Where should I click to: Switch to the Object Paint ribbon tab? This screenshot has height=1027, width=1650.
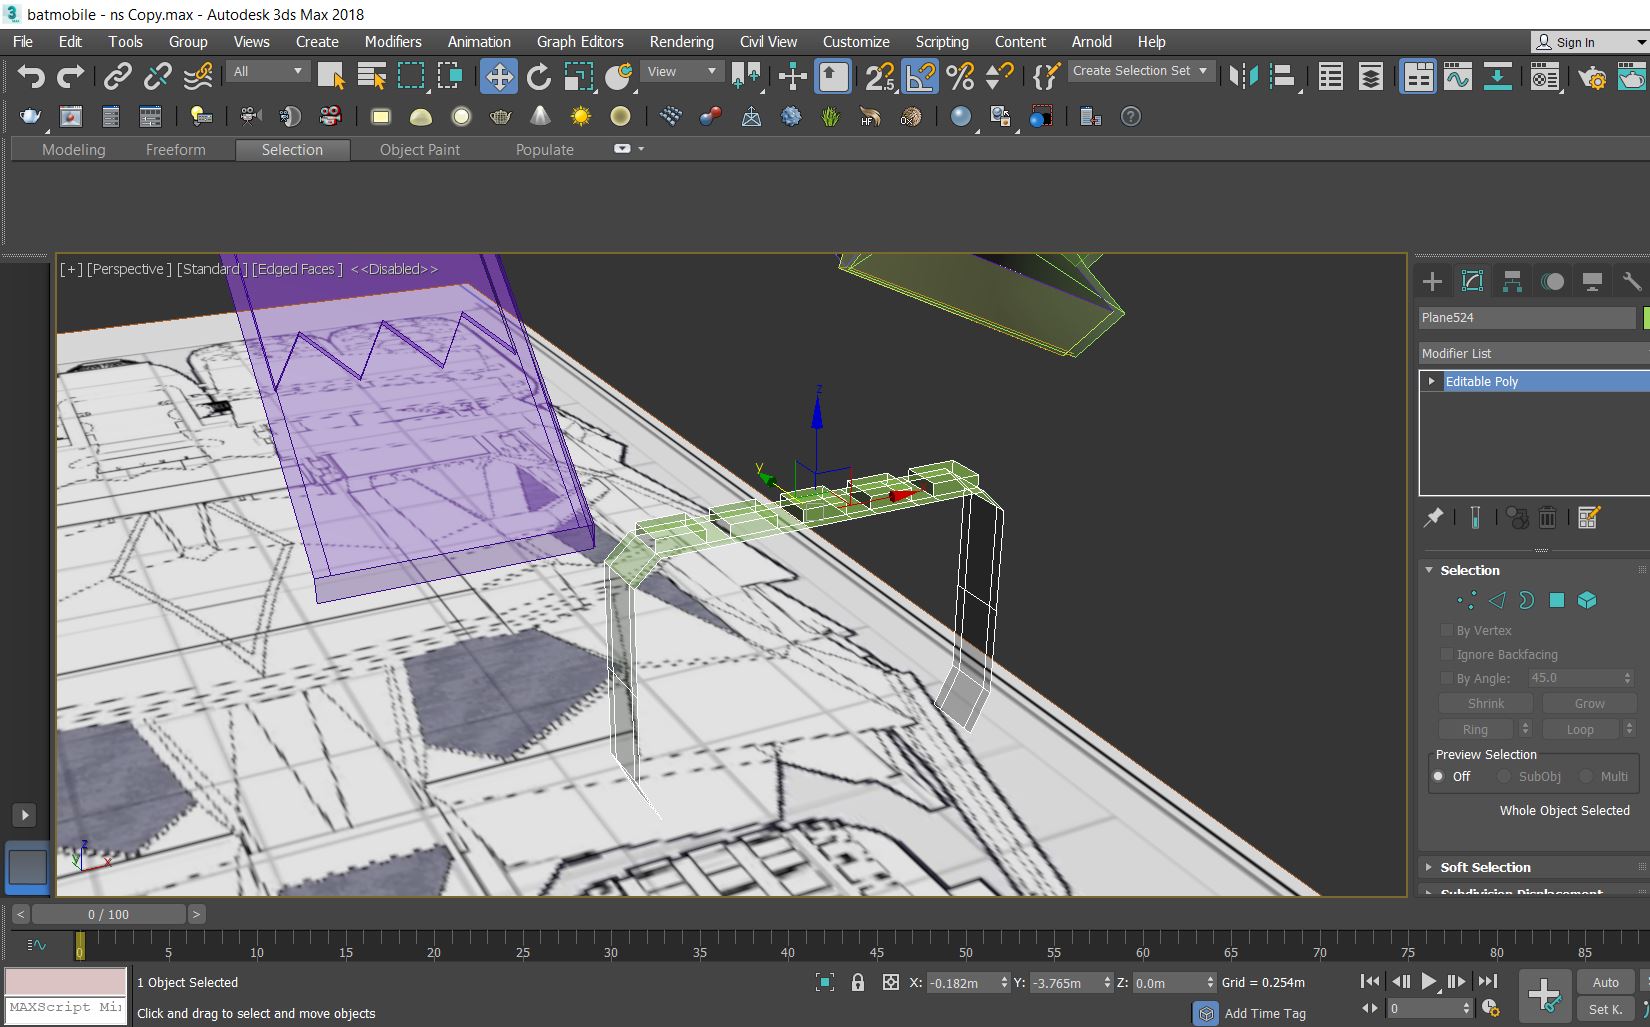[420, 150]
